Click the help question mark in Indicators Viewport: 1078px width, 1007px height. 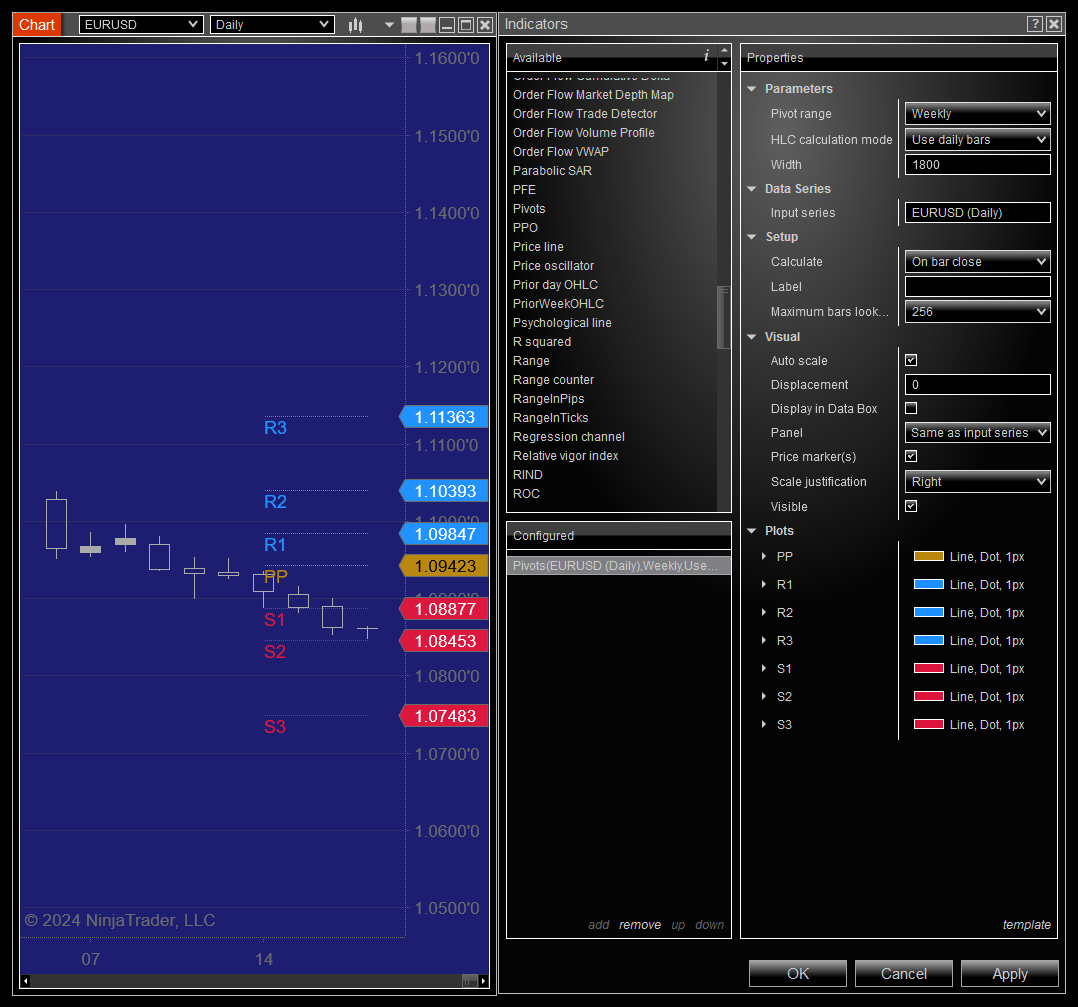(1035, 24)
